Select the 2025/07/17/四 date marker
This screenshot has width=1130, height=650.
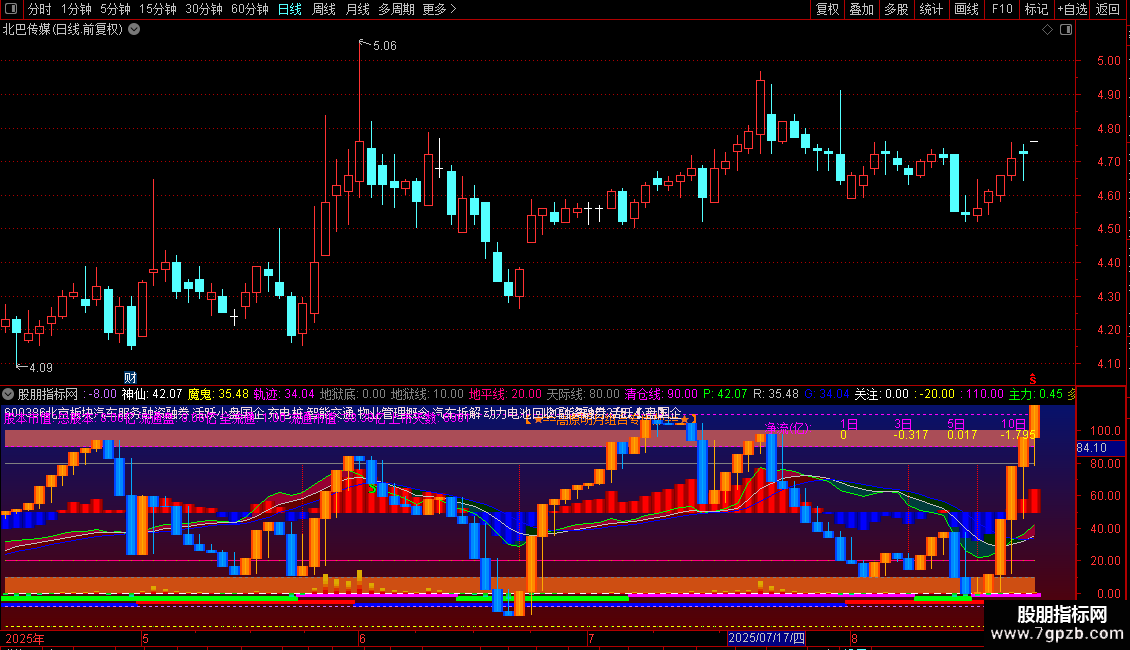(x=766, y=638)
